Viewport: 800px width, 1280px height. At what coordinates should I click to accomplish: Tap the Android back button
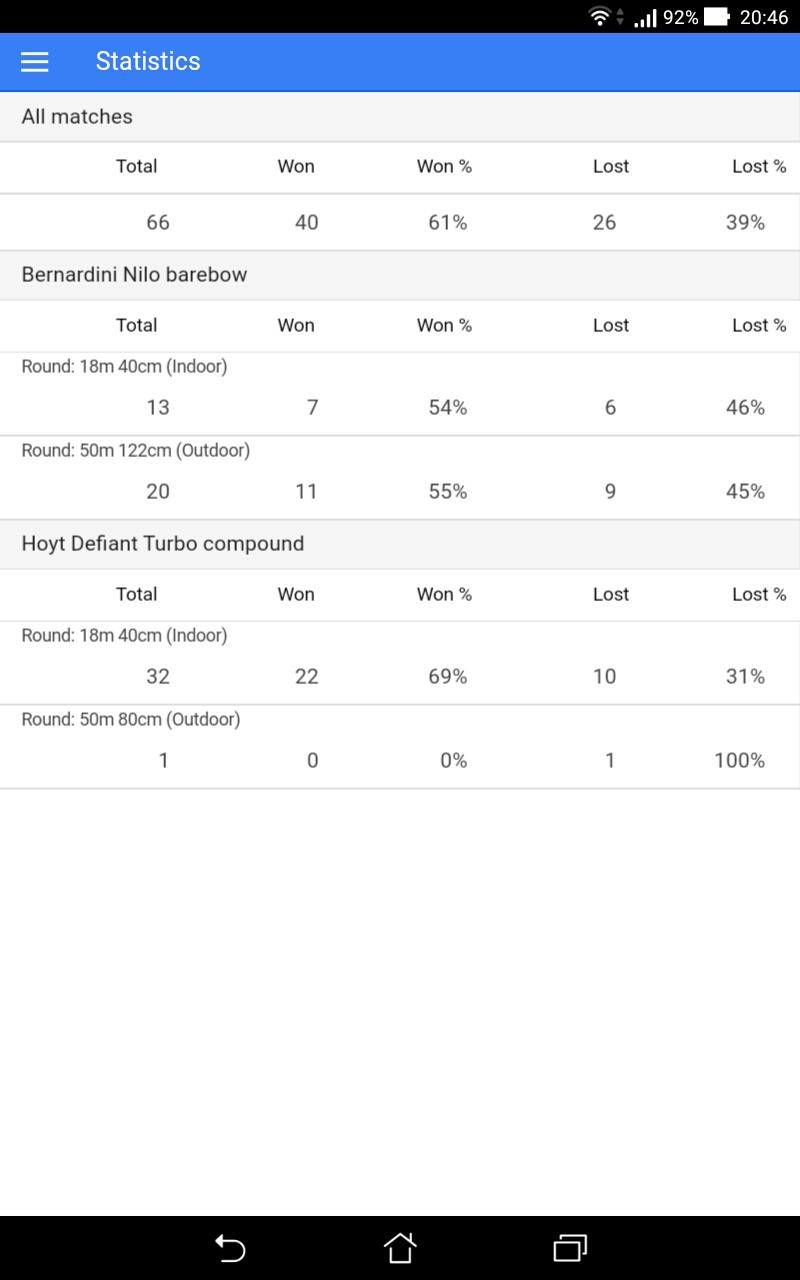click(x=230, y=1247)
